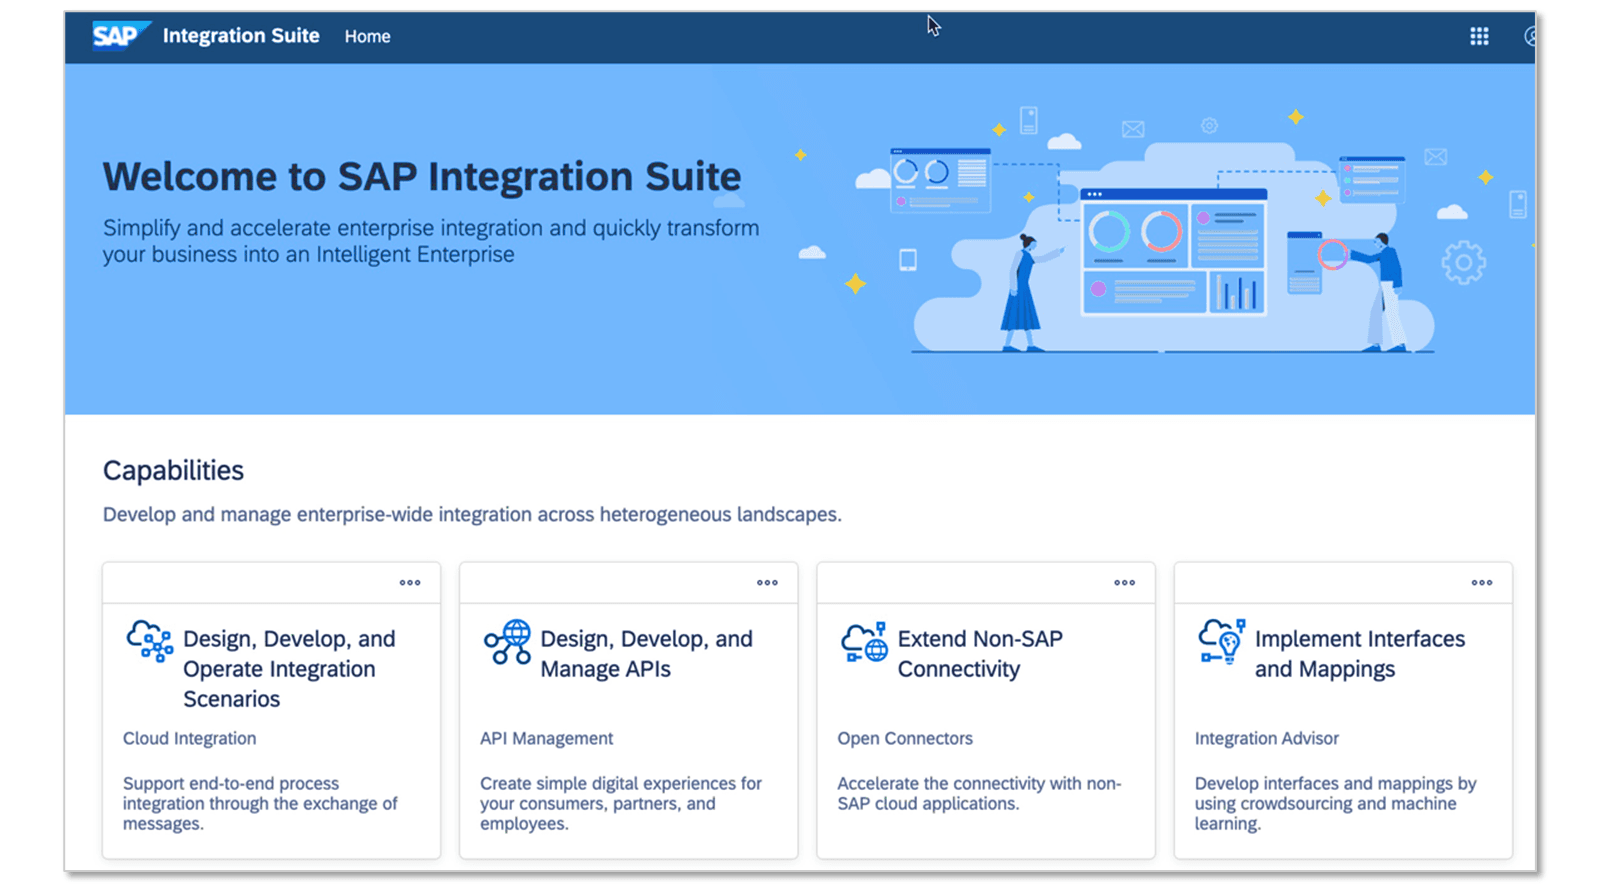Open Design, Develop, and Operate Integration Scenarios
The width and height of the screenshot is (1600, 891).
point(289,669)
